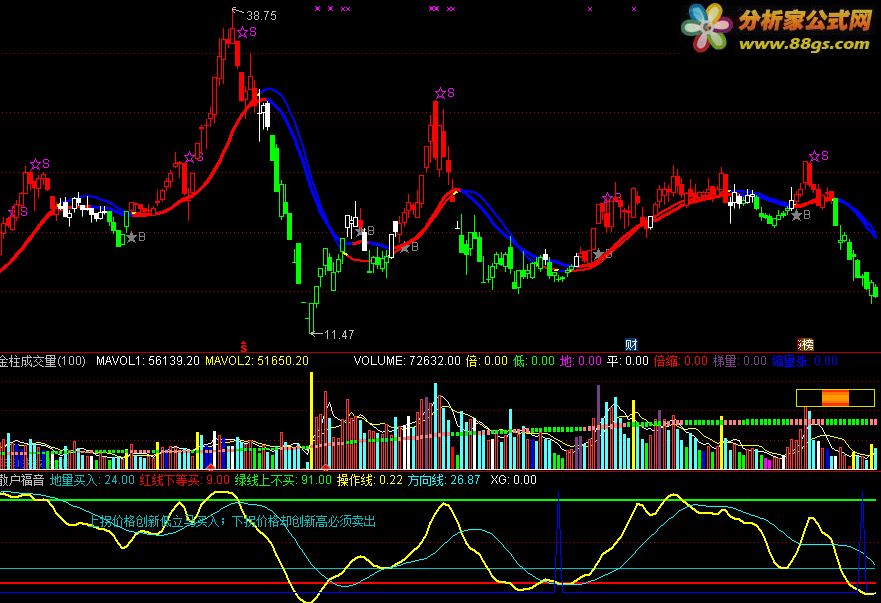
Task: Click the 金柱成交量(100) indicator title
Action: pos(42,361)
